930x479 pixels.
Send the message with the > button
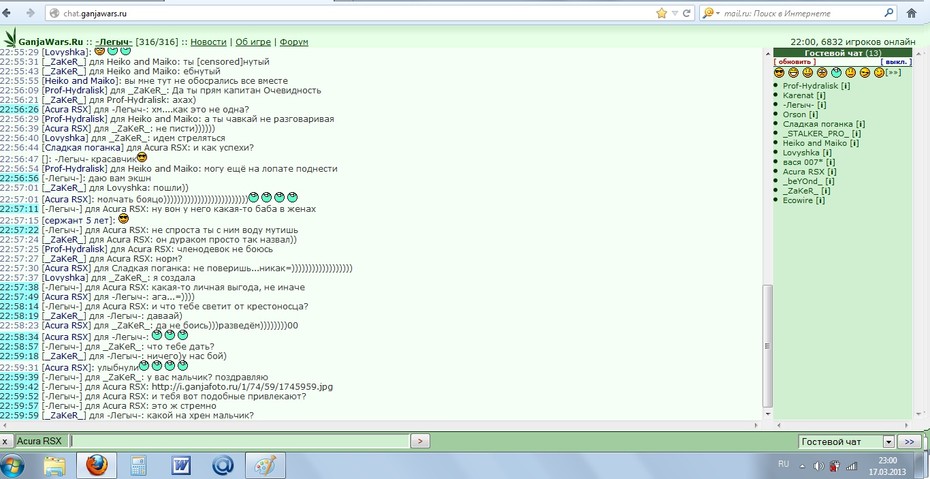pos(420,441)
